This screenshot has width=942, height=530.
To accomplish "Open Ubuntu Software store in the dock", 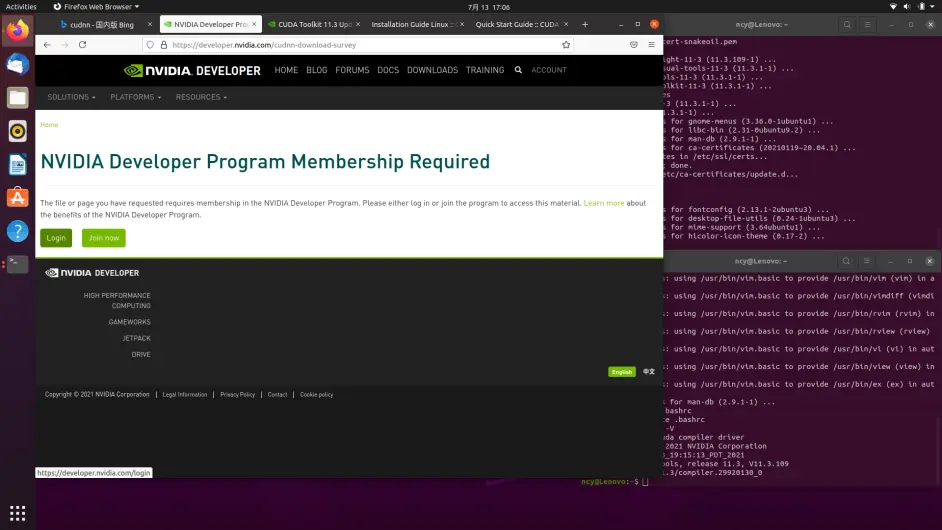I will click(x=17, y=198).
